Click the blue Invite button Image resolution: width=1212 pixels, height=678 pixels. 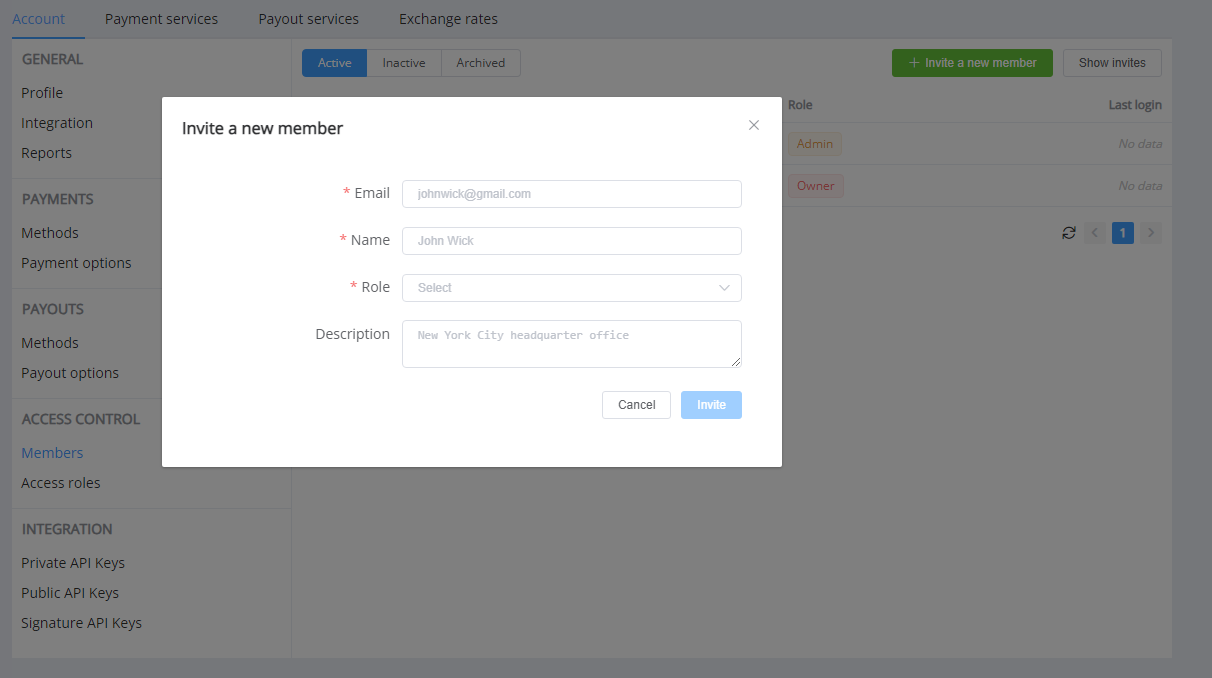tap(711, 405)
